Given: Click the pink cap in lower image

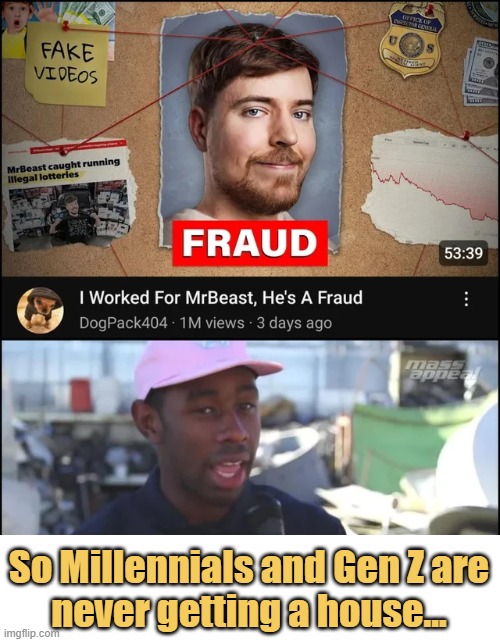Looking at the screenshot, I should coord(202,366).
